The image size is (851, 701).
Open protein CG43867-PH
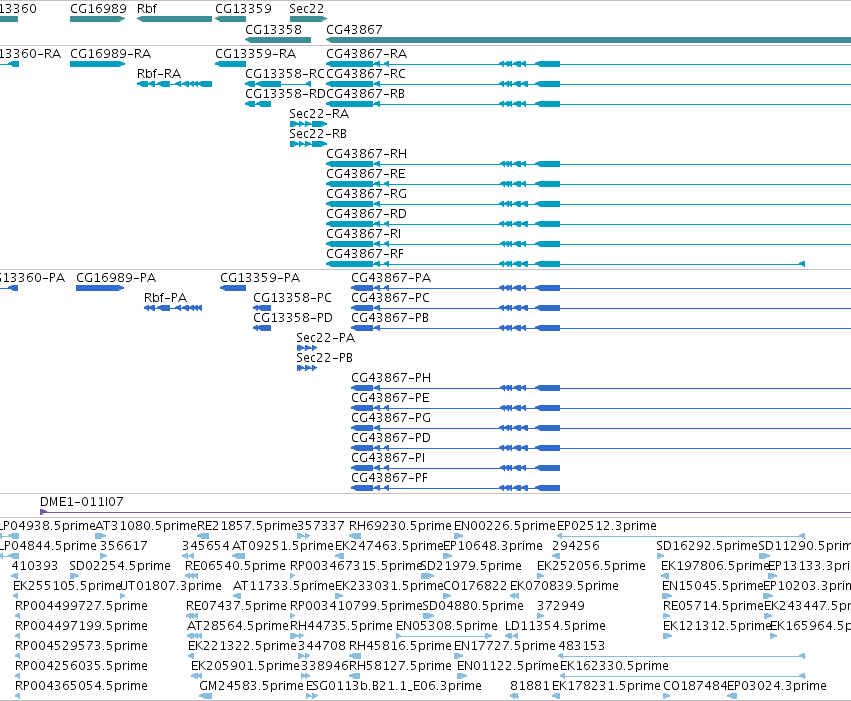click(x=391, y=378)
